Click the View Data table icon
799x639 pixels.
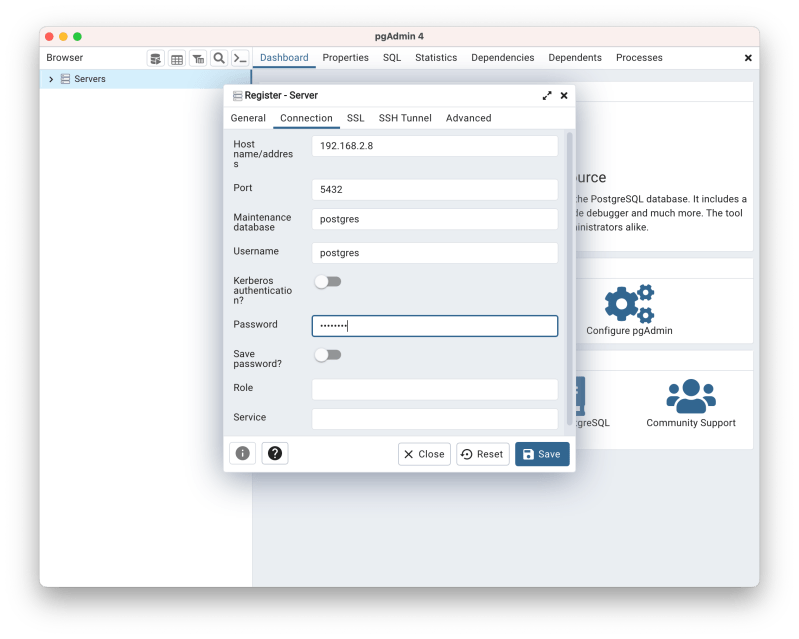click(177, 59)
